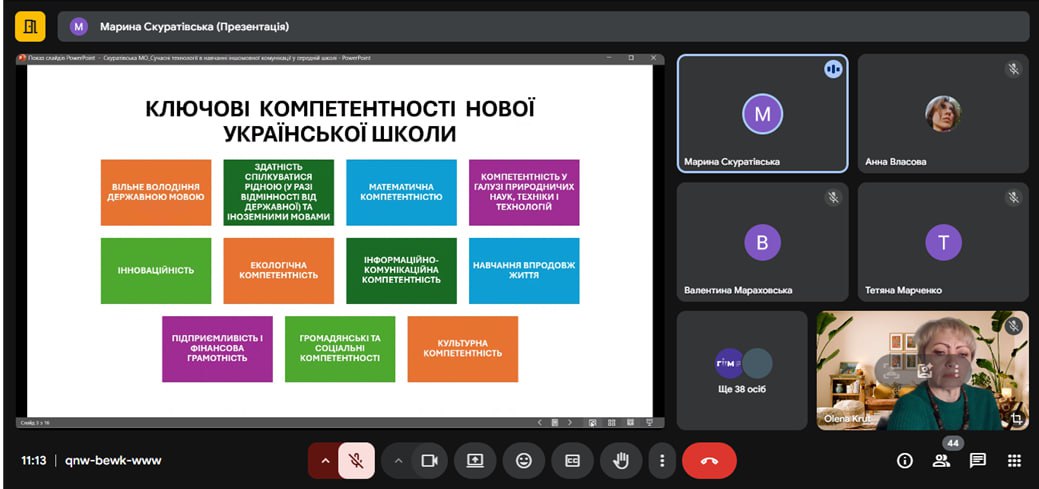Open the activities grid icon
Viewport: 1039px width, 489px height.
point(1014,461)
